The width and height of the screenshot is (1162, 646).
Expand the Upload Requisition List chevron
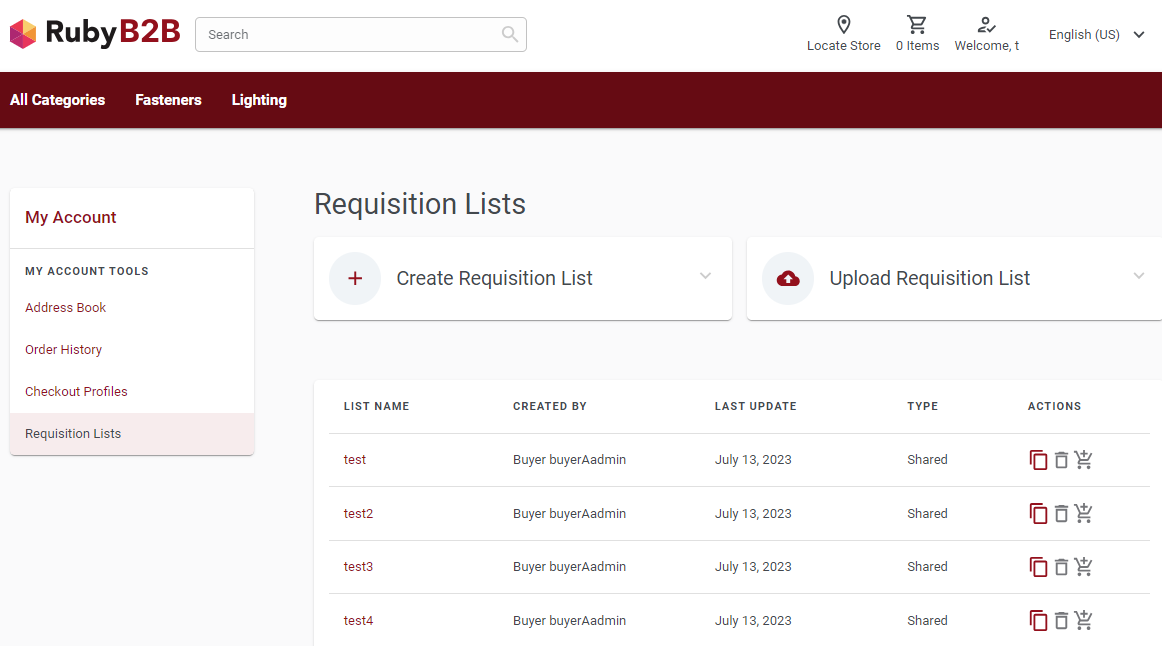click(x=1138, y=276)
